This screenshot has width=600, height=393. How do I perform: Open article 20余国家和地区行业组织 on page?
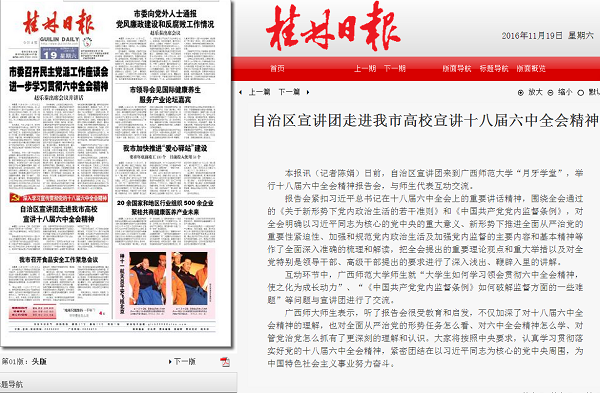click(x=165, y=207)
